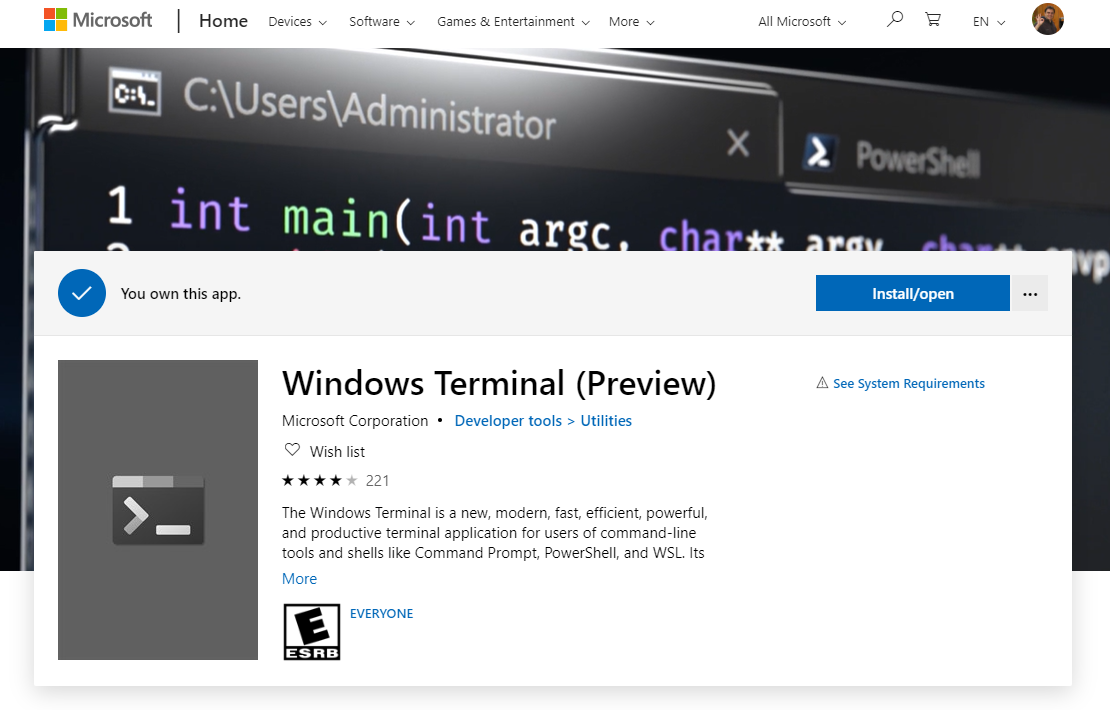Open the EVERYONE rating link
The height and width of the screenshot is (710, 1110).
(x=381, y=614)
